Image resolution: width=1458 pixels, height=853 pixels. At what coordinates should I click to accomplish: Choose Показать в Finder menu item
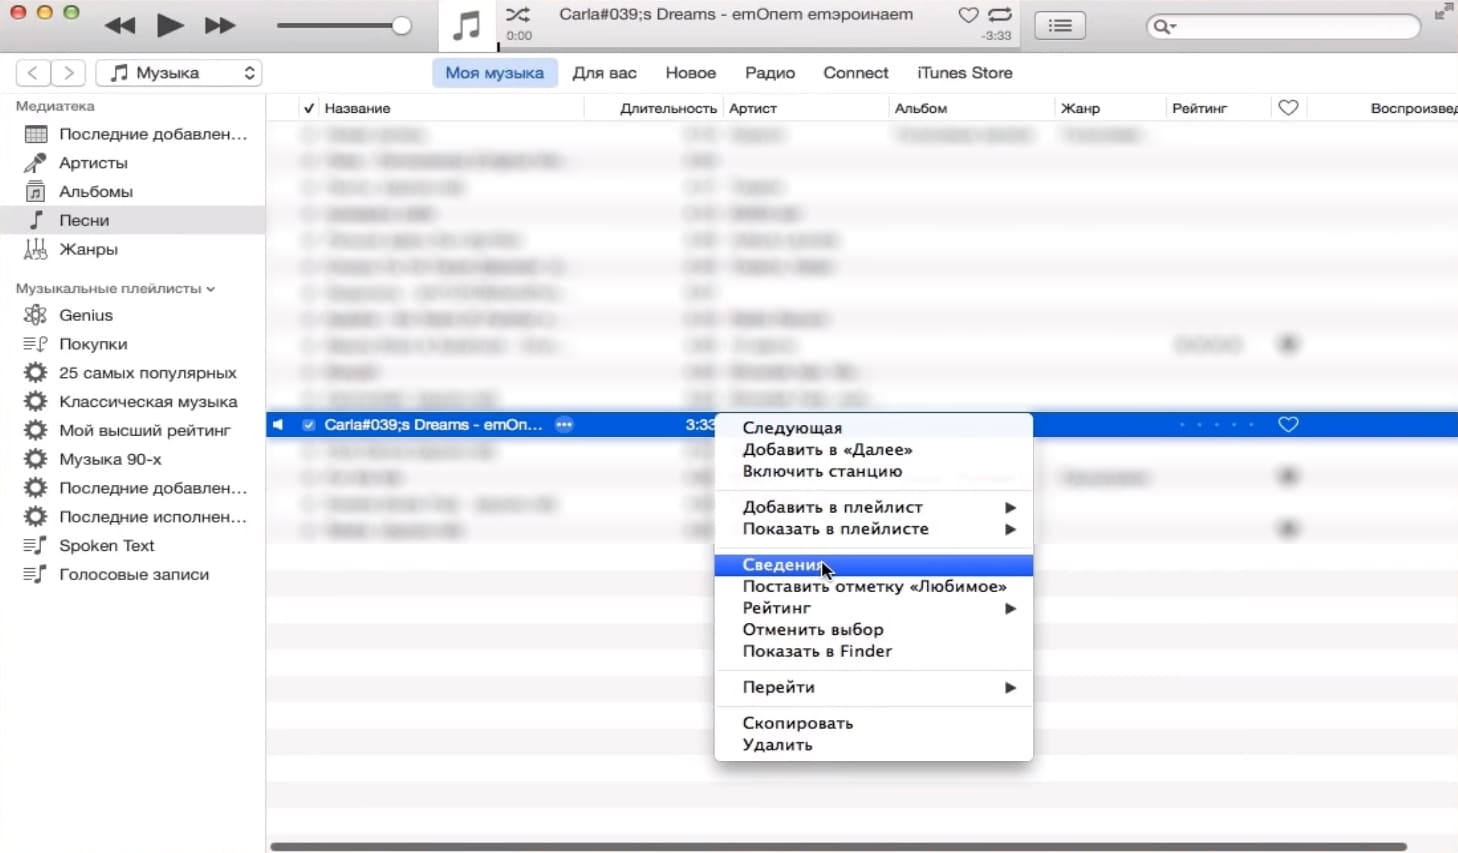coord(873,652)
